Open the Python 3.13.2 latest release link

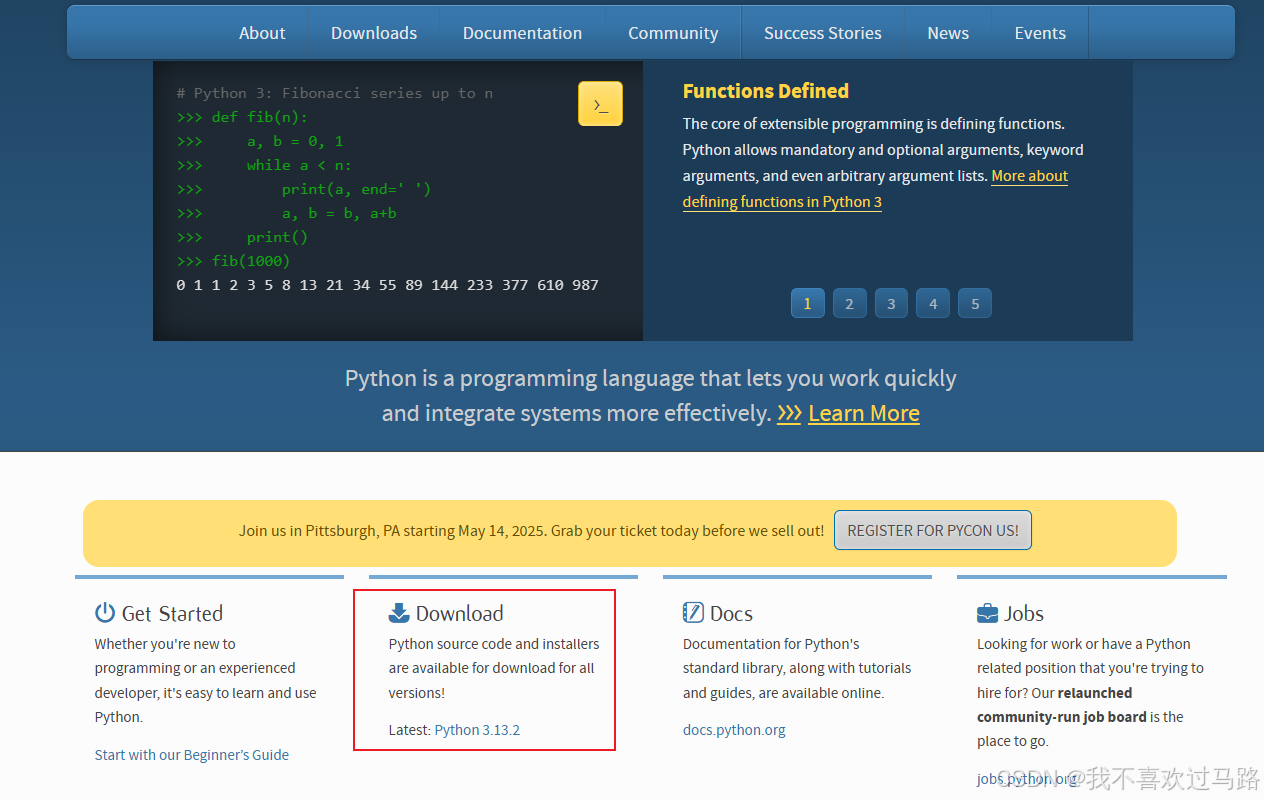477,730
